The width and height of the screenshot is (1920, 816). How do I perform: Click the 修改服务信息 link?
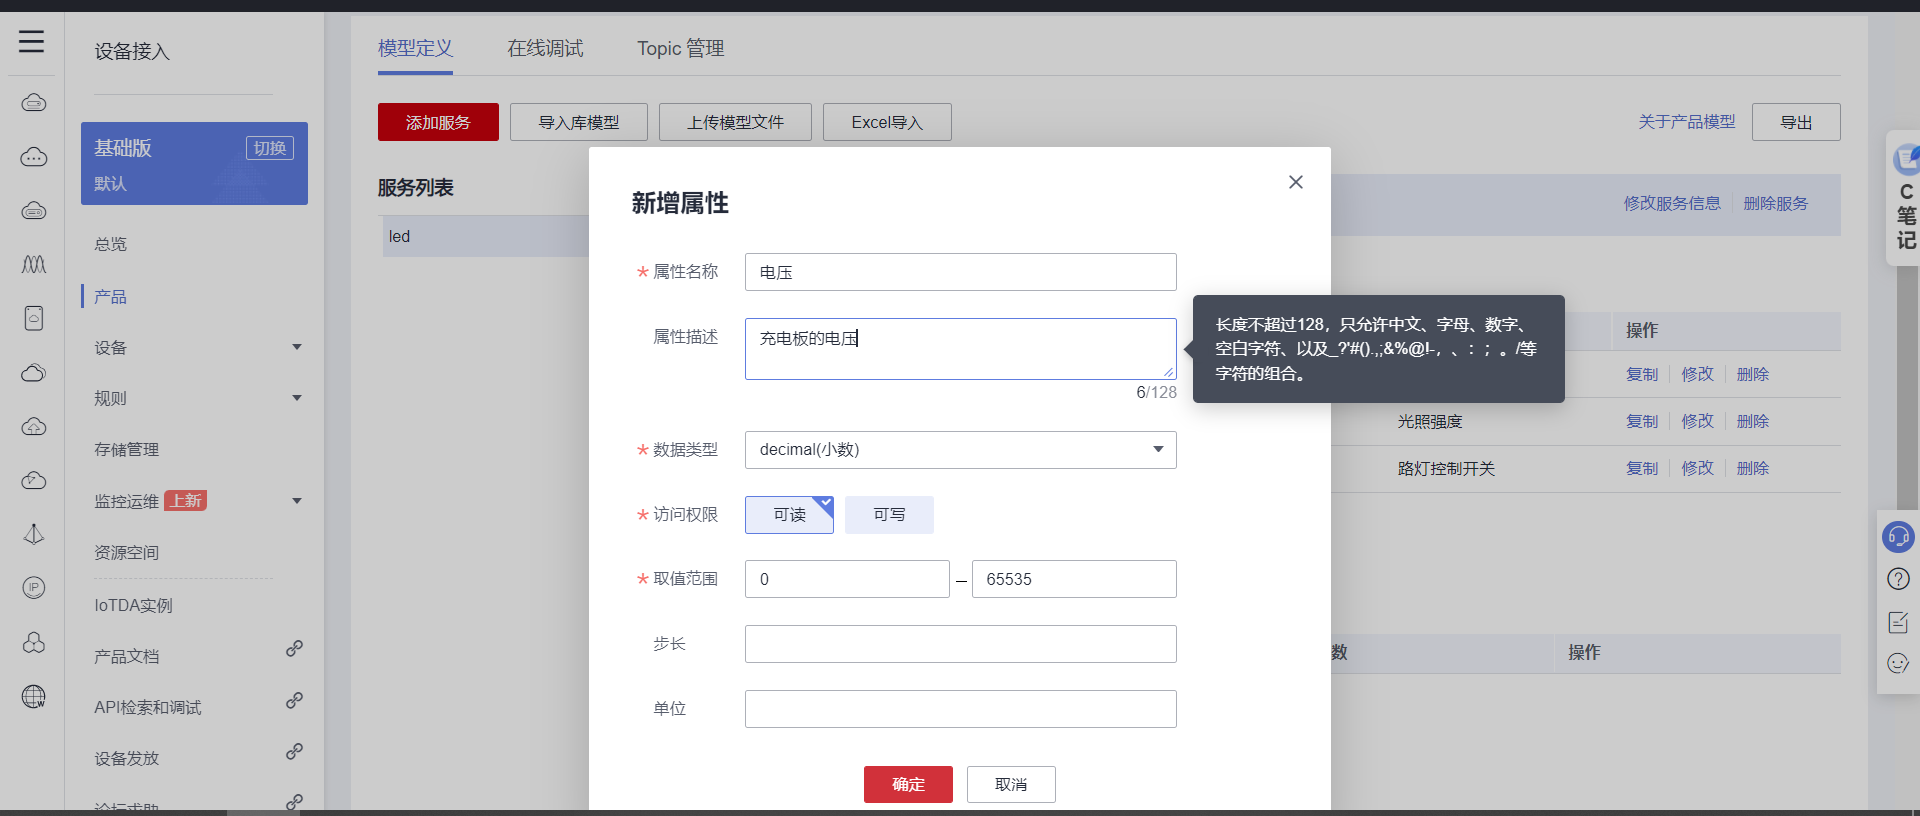1672,204
